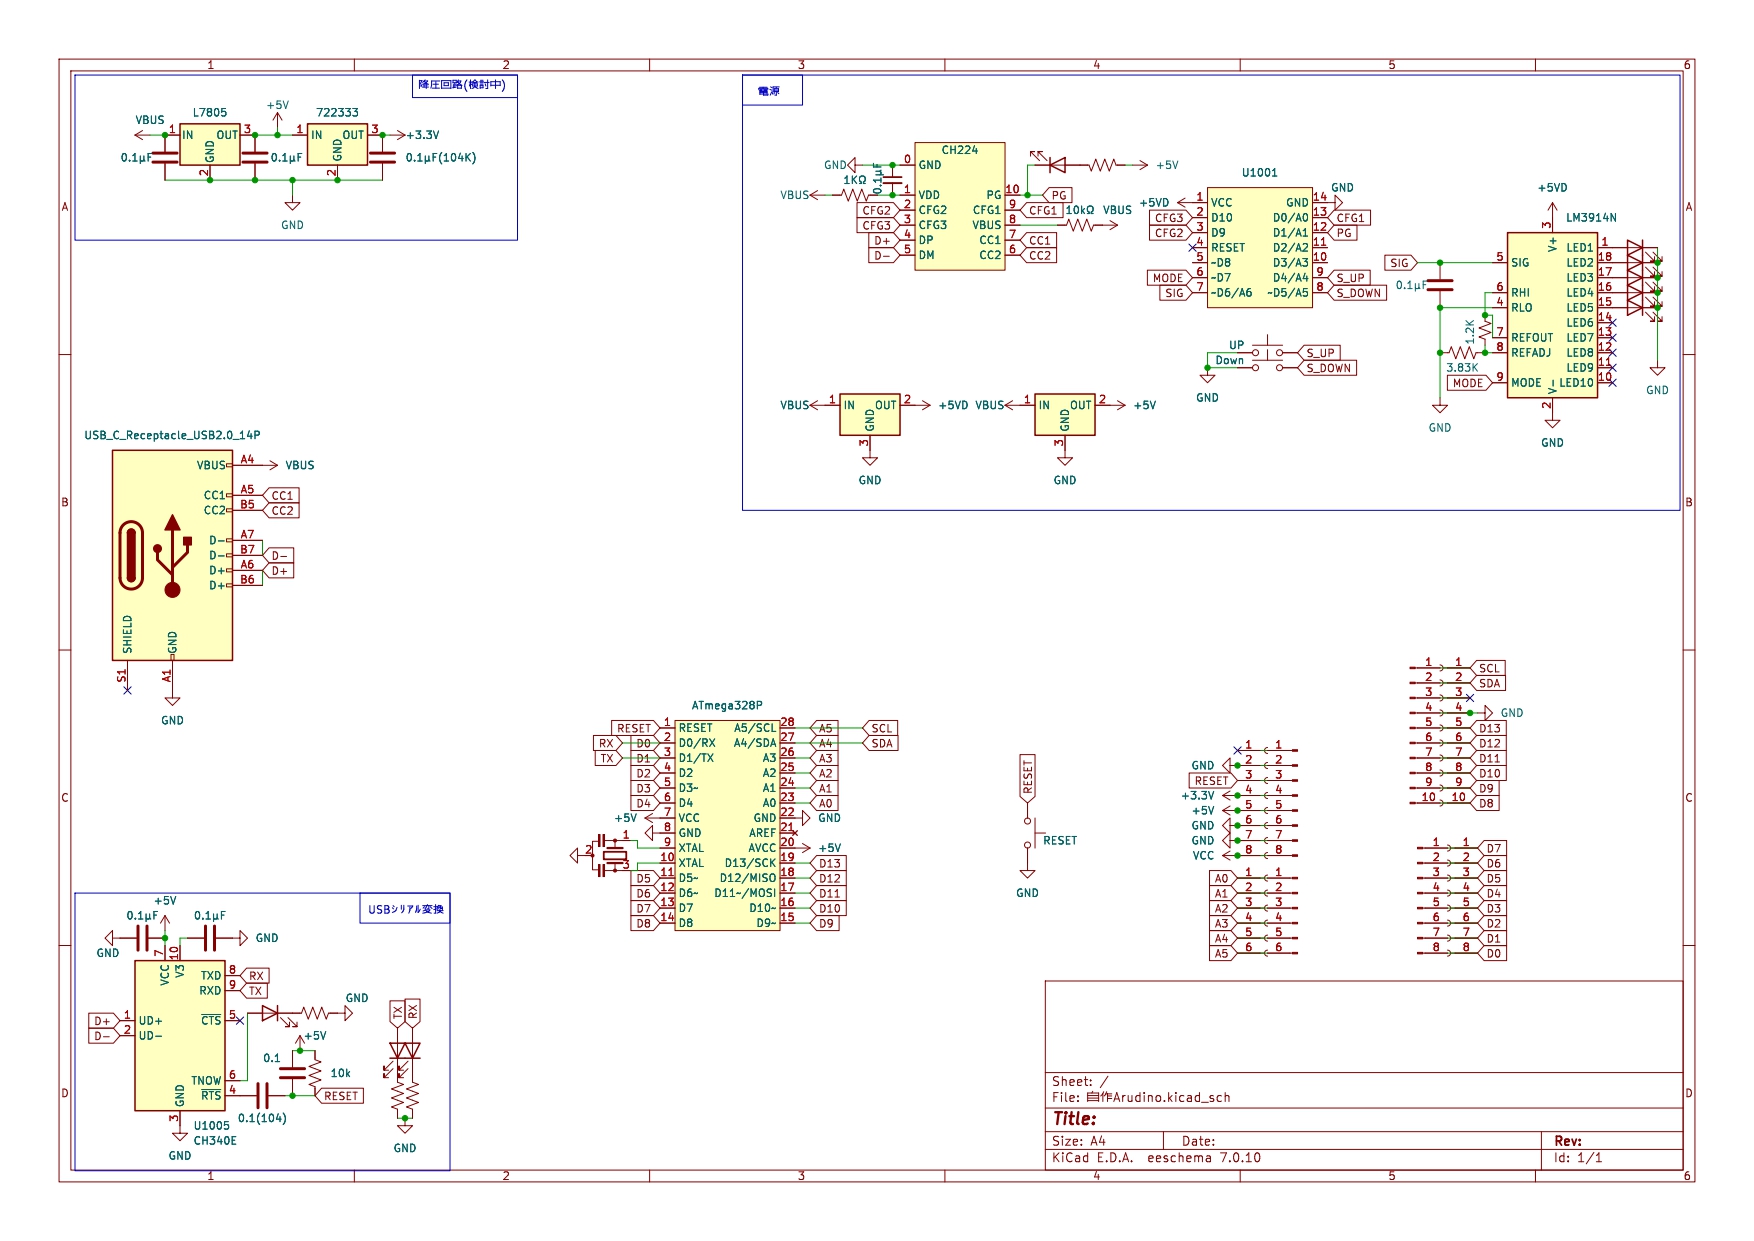Click the GND symbol under the USB-C receptacle
This screenshot has height=1241, width=1754.
point(172,701)
